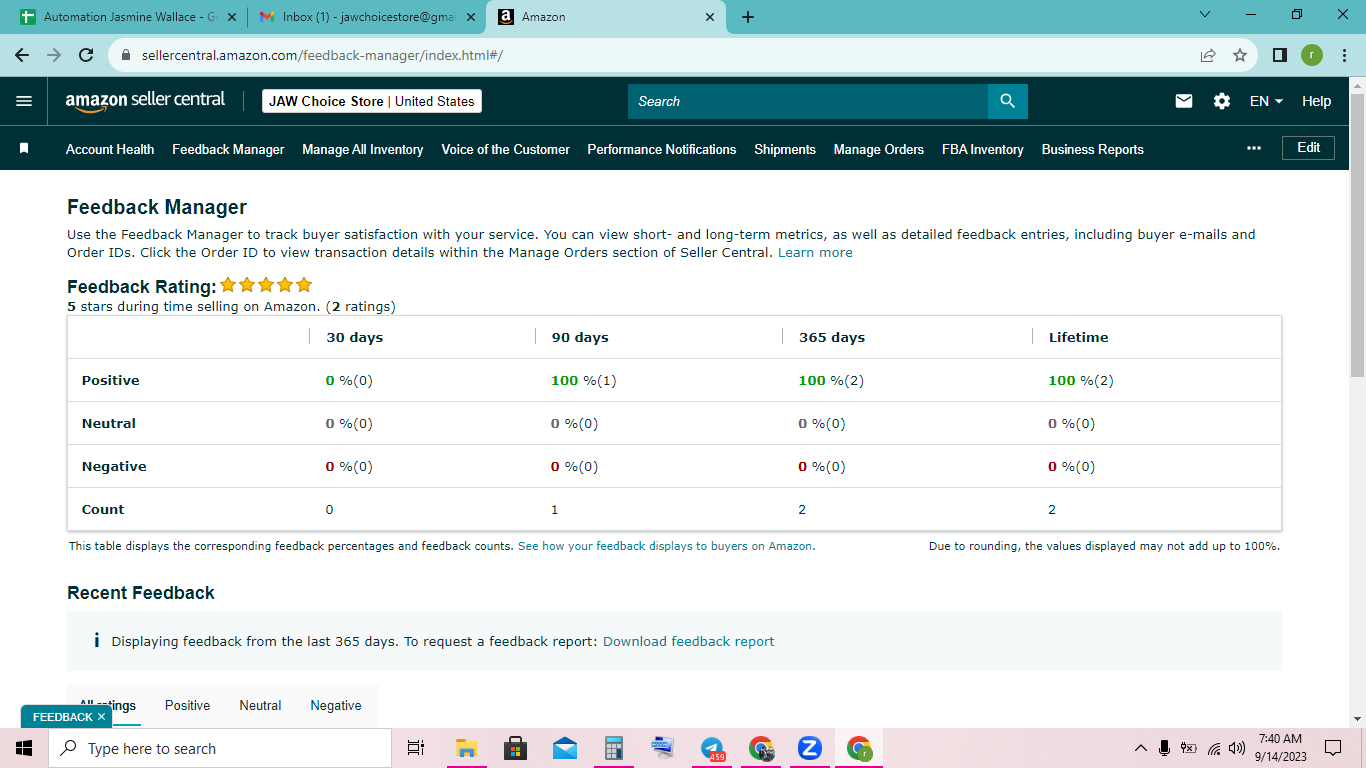Click the bookmark flag icon
Viewport: 1366px width, 768px height.
click(x=24, y=148)
